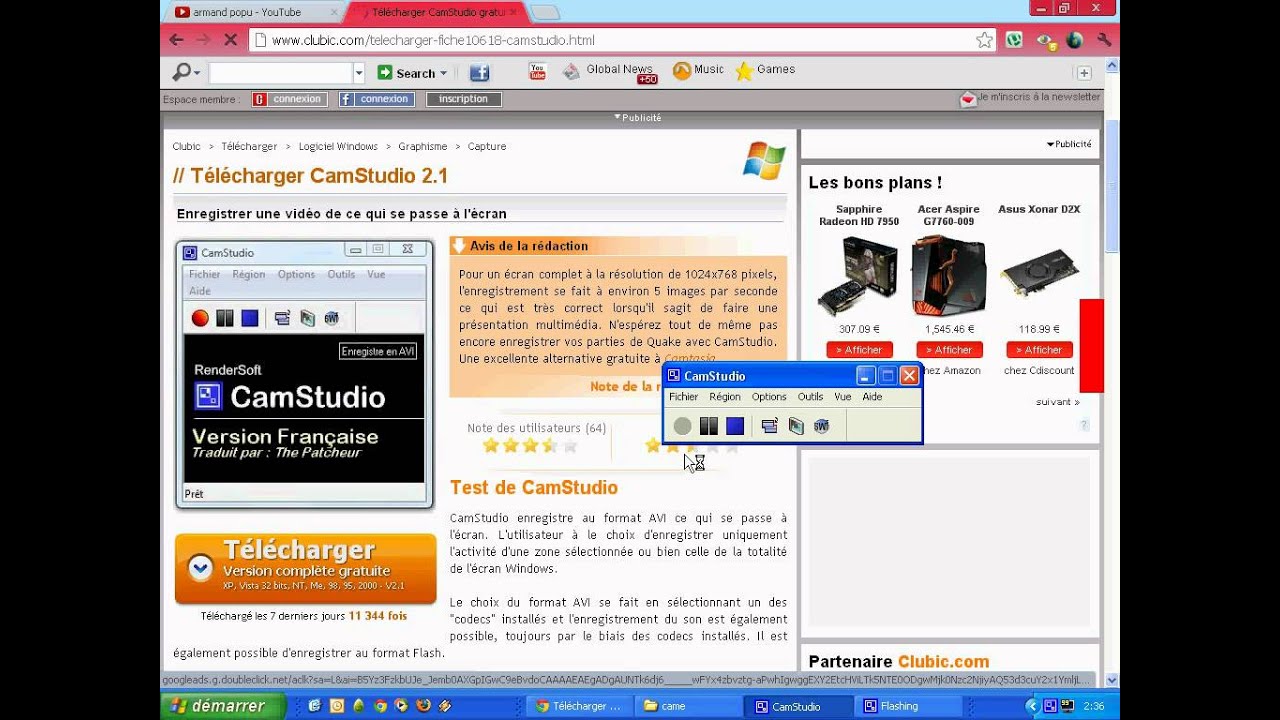Open the Options menu in CamStudio window
The width and height of the screenshot is (1280, 720).
click(x=769, y=397)
